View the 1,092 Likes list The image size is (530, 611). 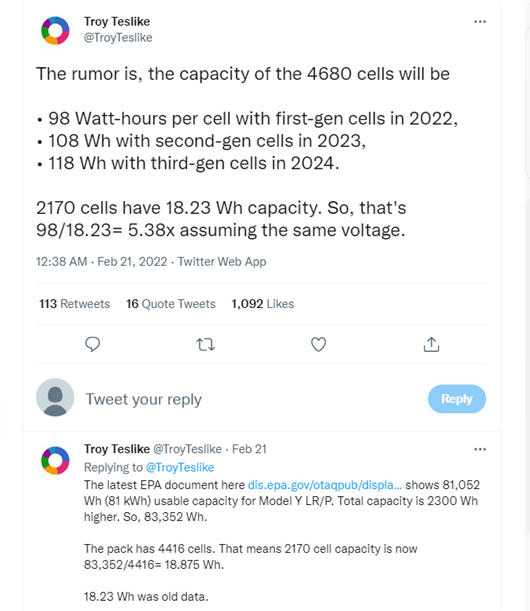[x=263, y=304]
